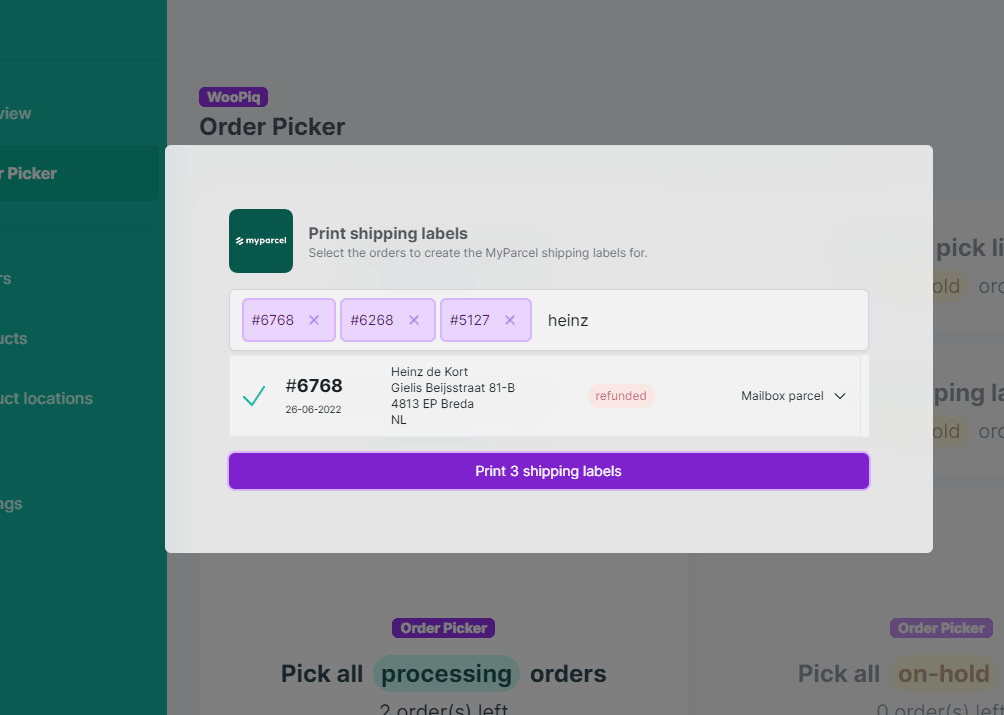Click postal line 4813 EP Breda
The width and height of the screenshot is (1004, 715).
coord(432,404)
